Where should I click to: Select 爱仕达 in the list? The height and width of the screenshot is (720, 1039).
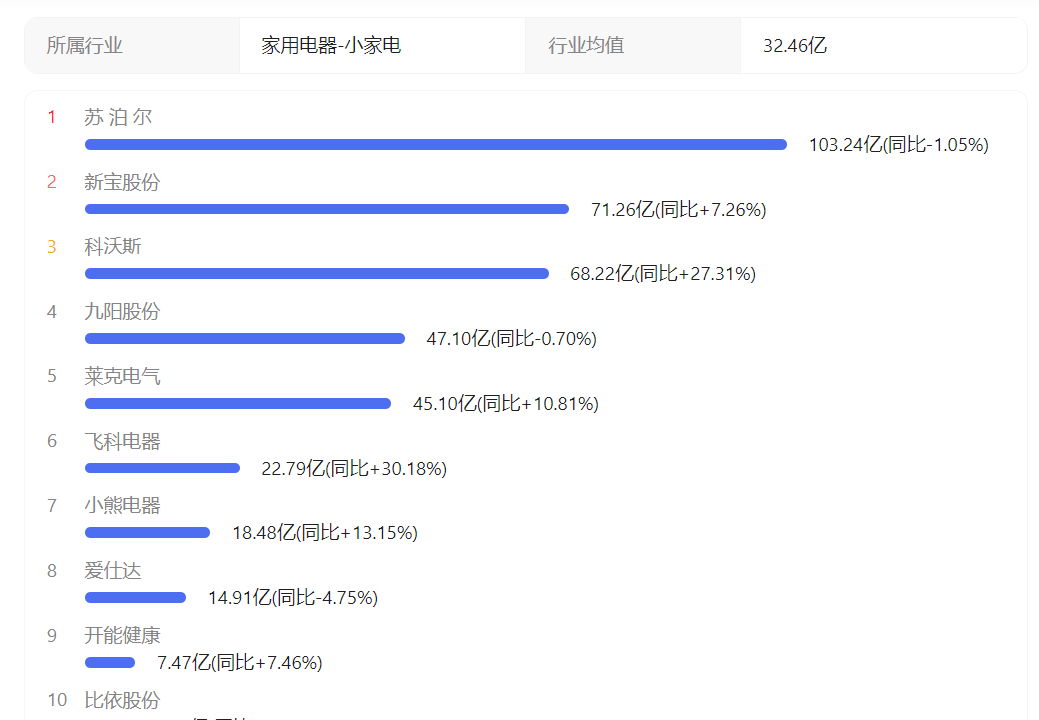tap(113, 570)
